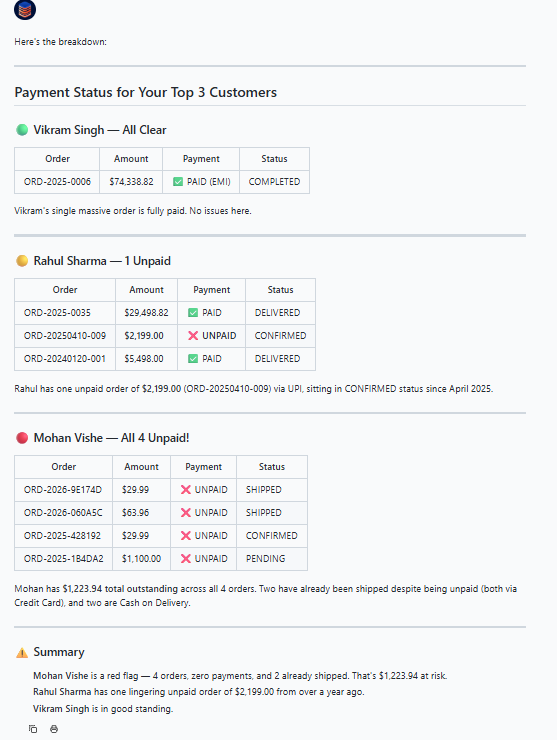Select order ID ORD-2026-060A5C
The width and height of the screenshot is (557, 740).
[63, 513]
